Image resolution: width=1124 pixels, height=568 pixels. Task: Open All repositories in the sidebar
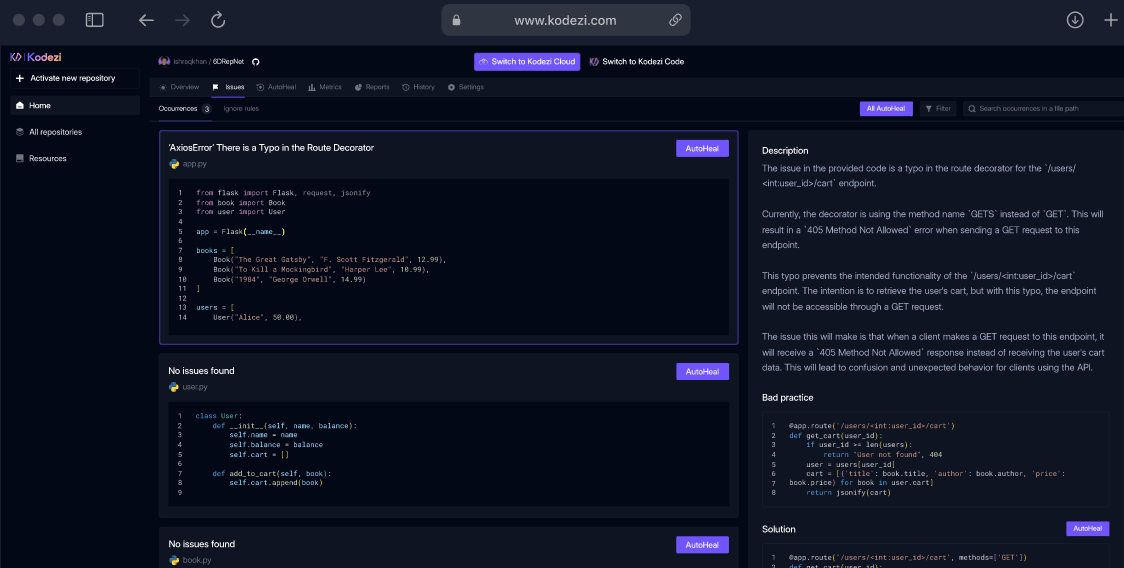pyautogui.click(x=55, y=132)
